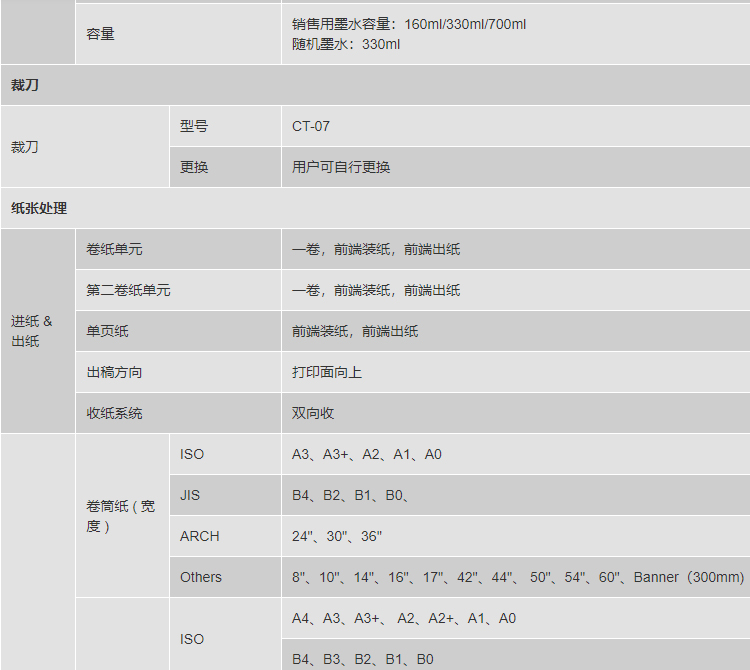
Task: Select the 出稿方向 row label
Action: point(114,372)
